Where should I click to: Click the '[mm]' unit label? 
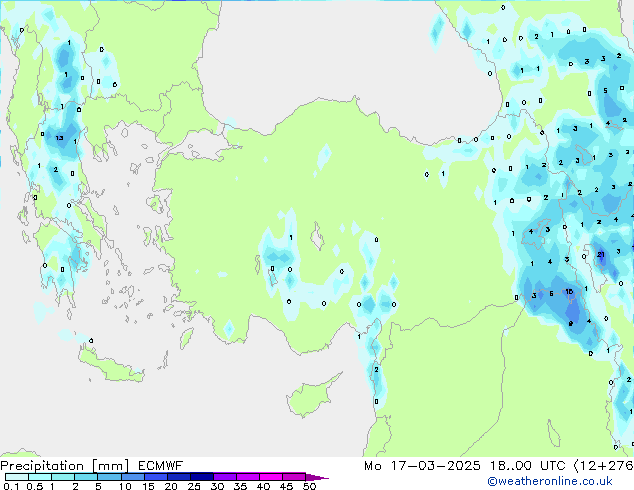[x=110, y=466]
